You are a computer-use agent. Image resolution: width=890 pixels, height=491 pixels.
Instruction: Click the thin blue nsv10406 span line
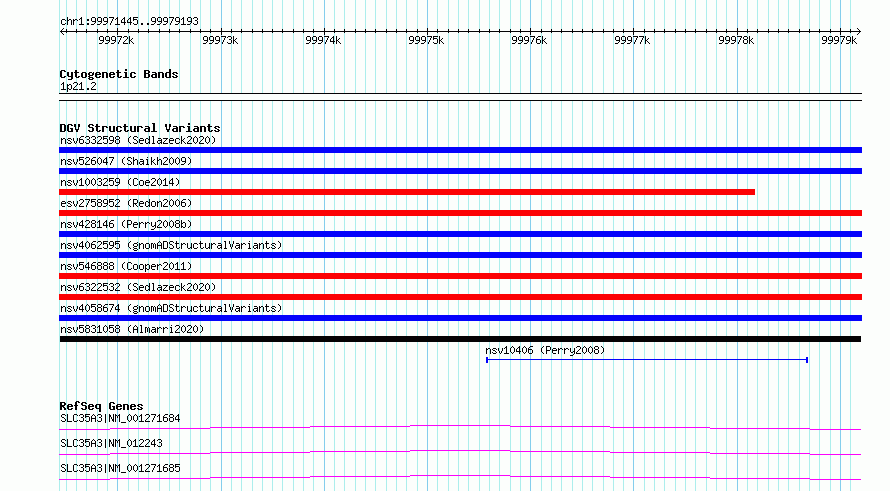(647, 360)
